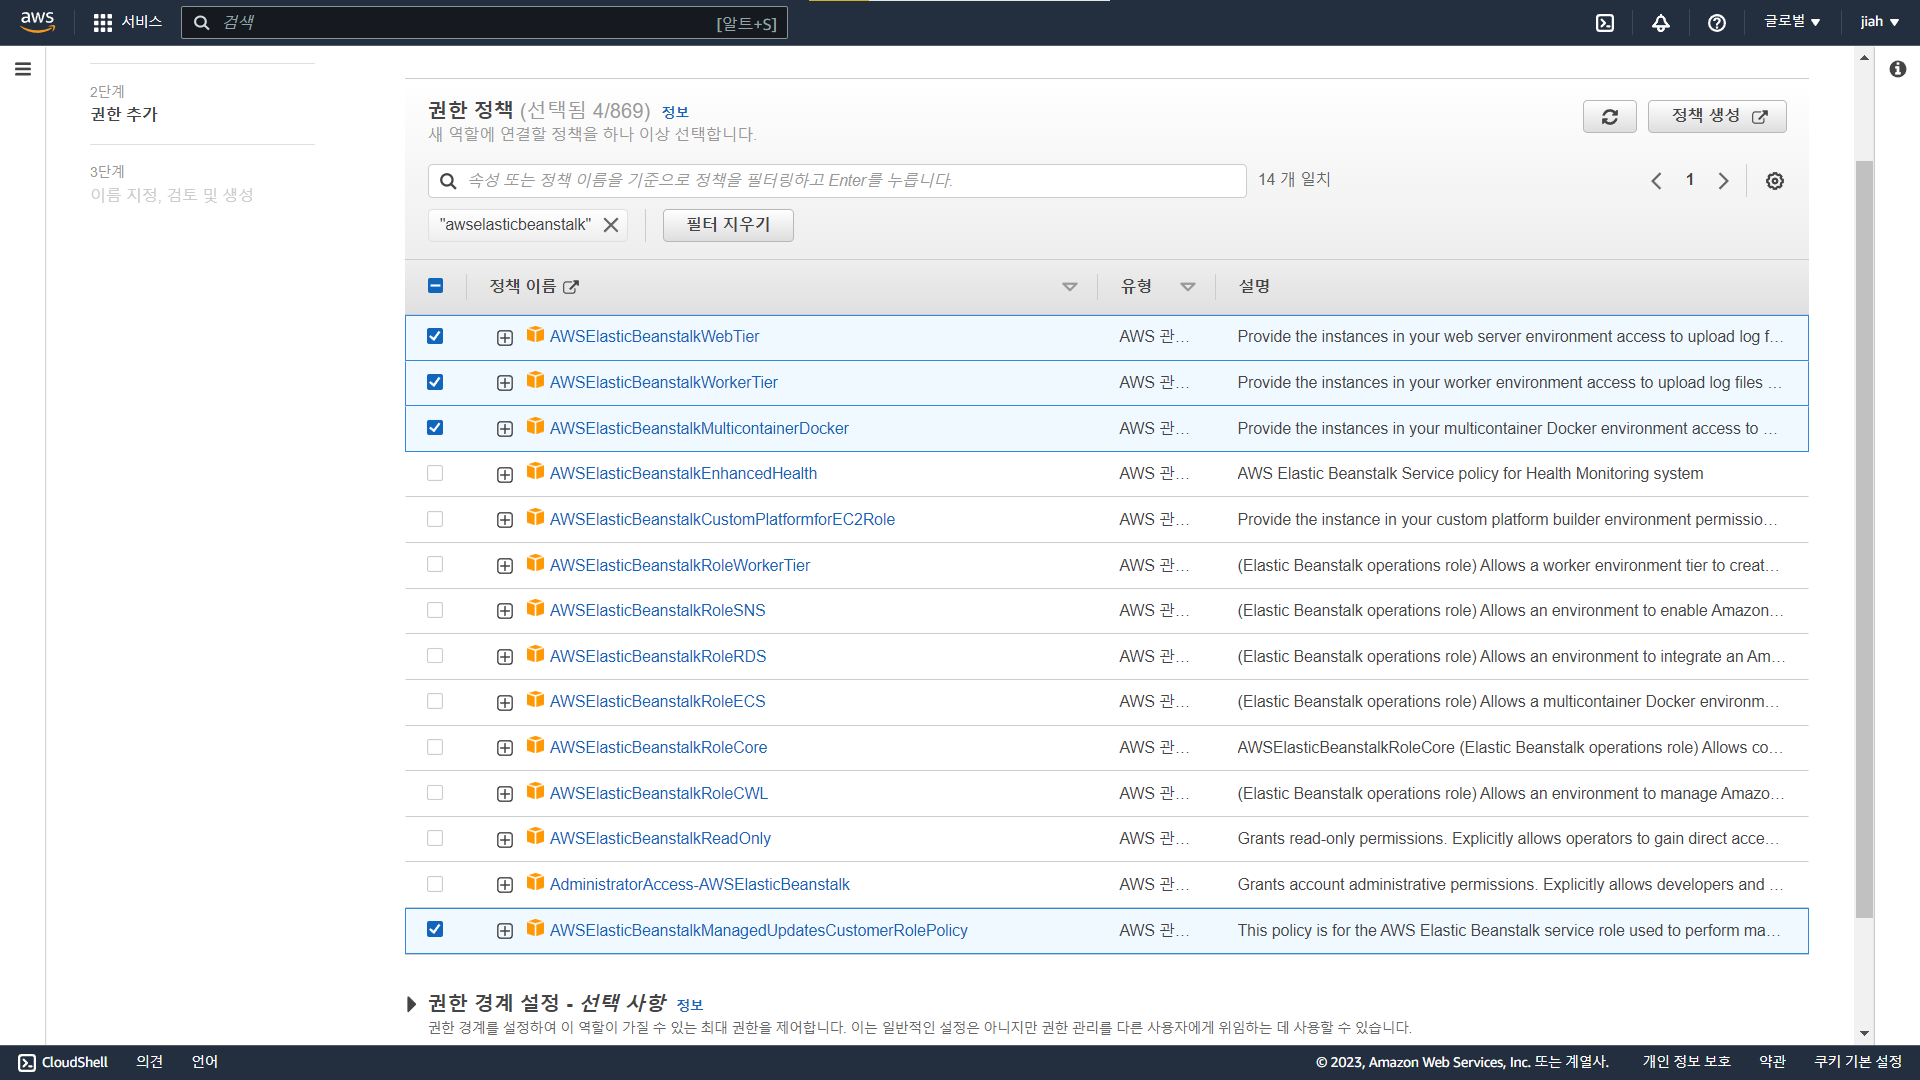Screen dimensions: 1920x1080
Task: Uncheck AWSElasticBeanstalkManagedUpdatesCustomerRolePolicy
Action: (x=435, y=929)
